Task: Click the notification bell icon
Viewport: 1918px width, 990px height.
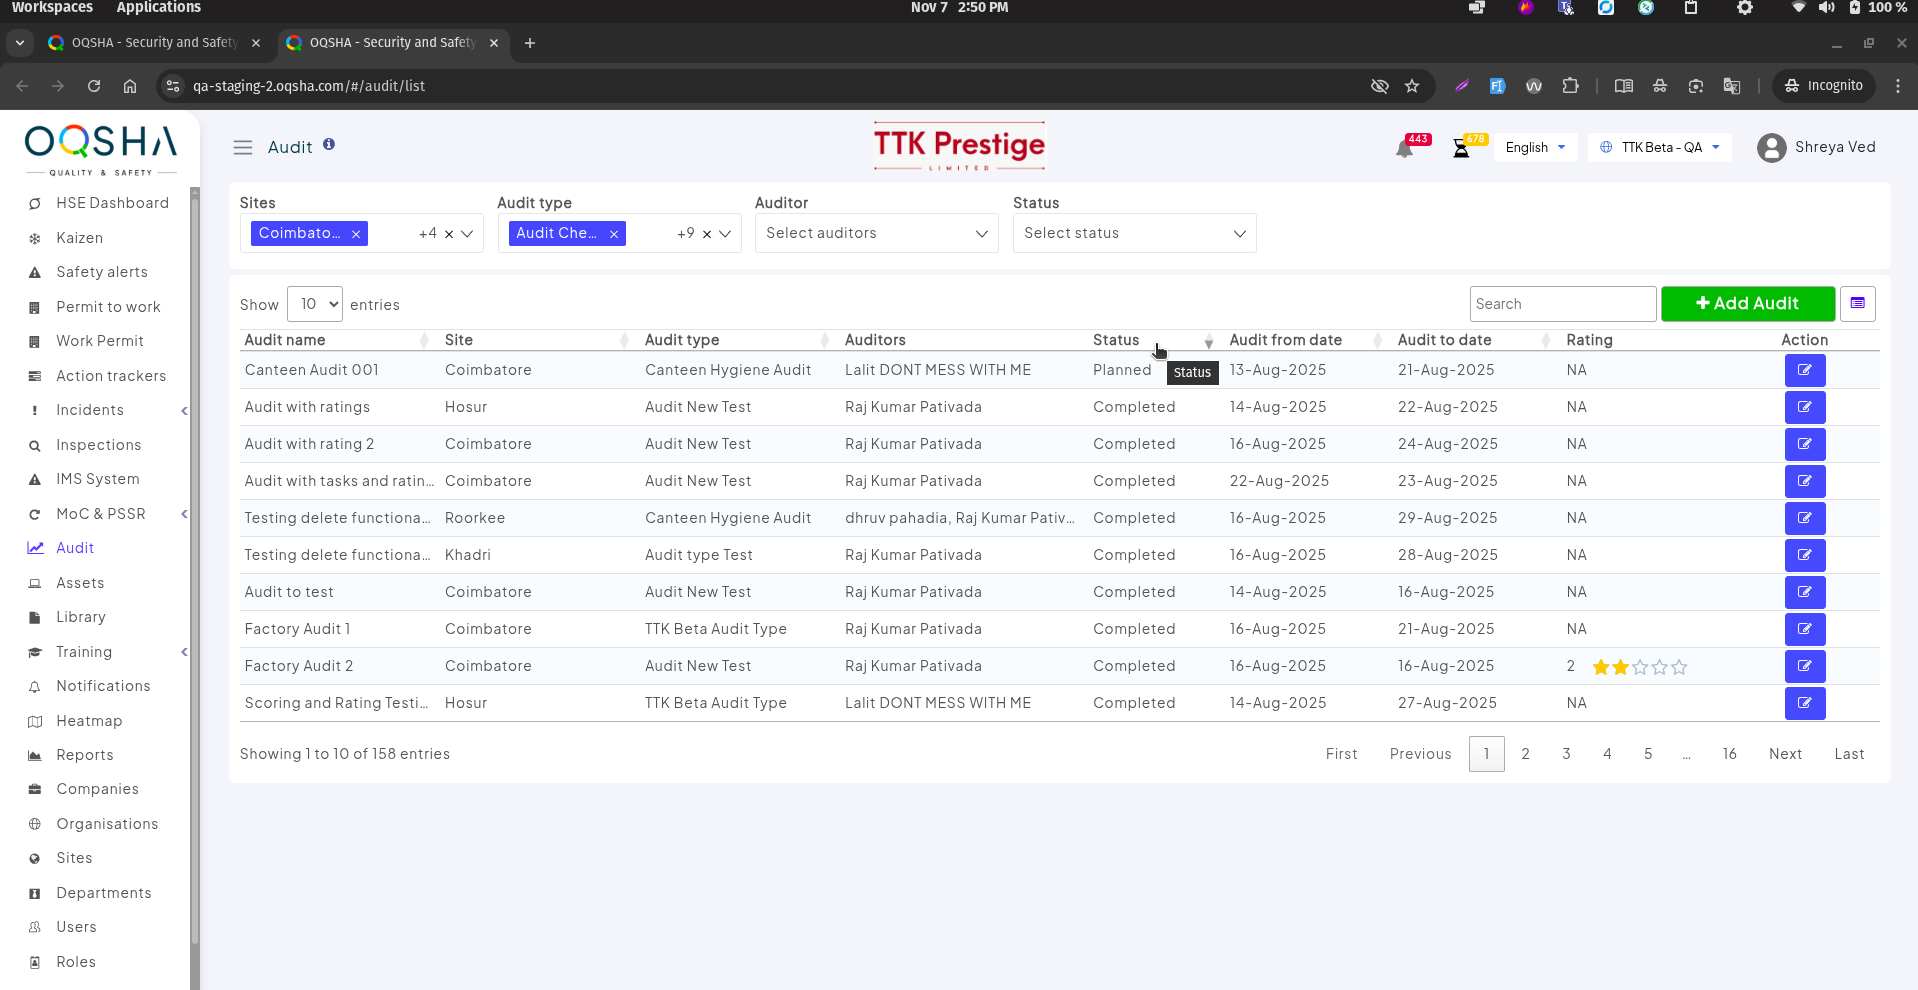Action: coord(1405,149)
